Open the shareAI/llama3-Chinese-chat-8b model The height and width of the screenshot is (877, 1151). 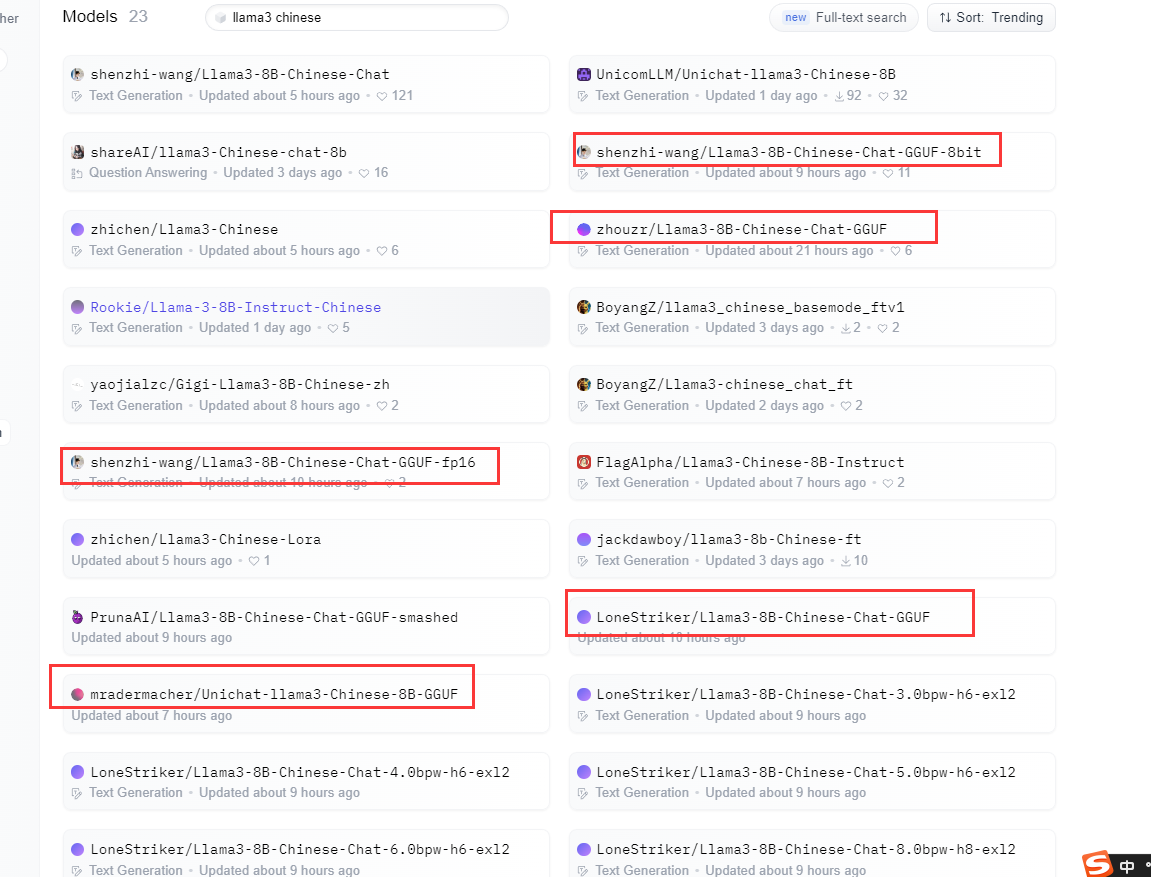218,152
